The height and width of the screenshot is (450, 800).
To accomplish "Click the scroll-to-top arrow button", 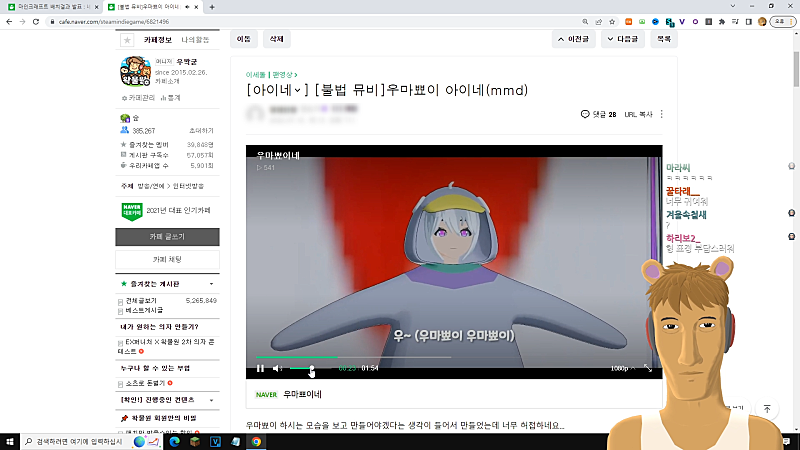I will pyautogui.click(x=767, y=409).
